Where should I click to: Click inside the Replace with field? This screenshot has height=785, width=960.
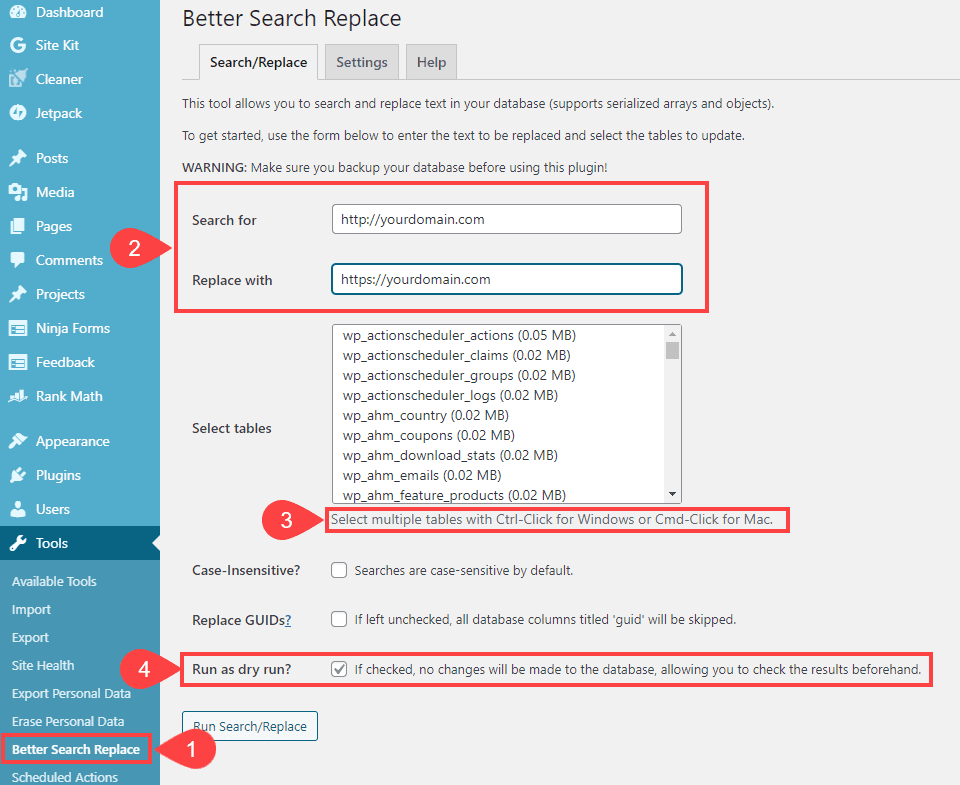506,279
